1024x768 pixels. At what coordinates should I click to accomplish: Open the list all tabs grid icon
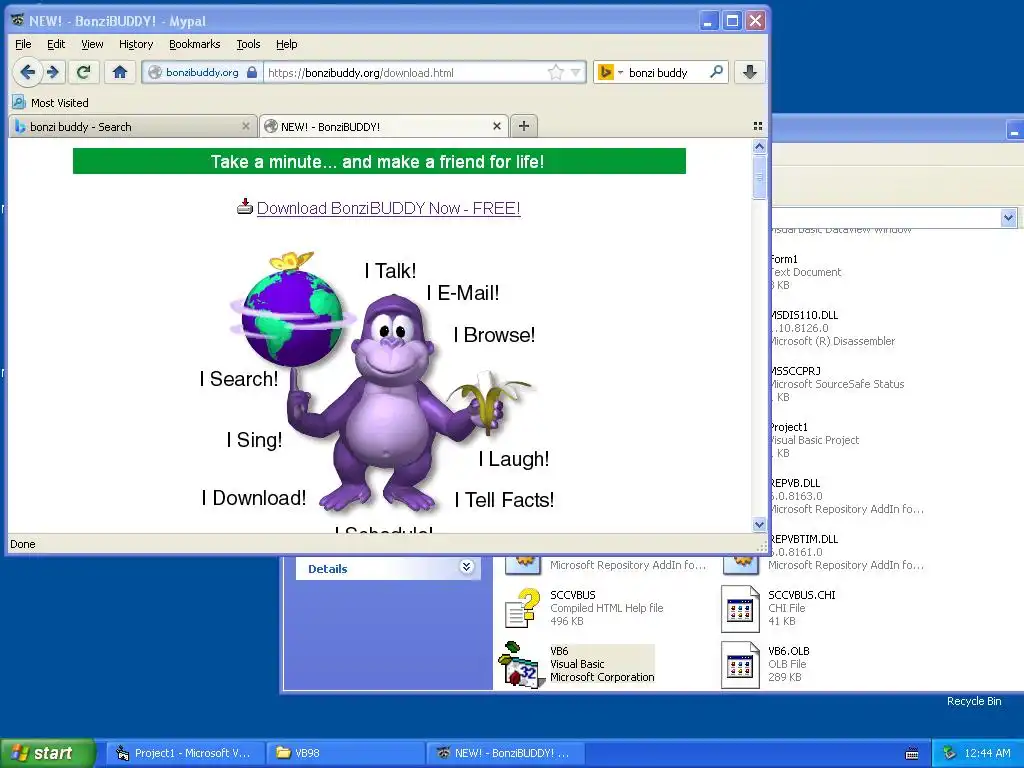(x=758, y=126)
